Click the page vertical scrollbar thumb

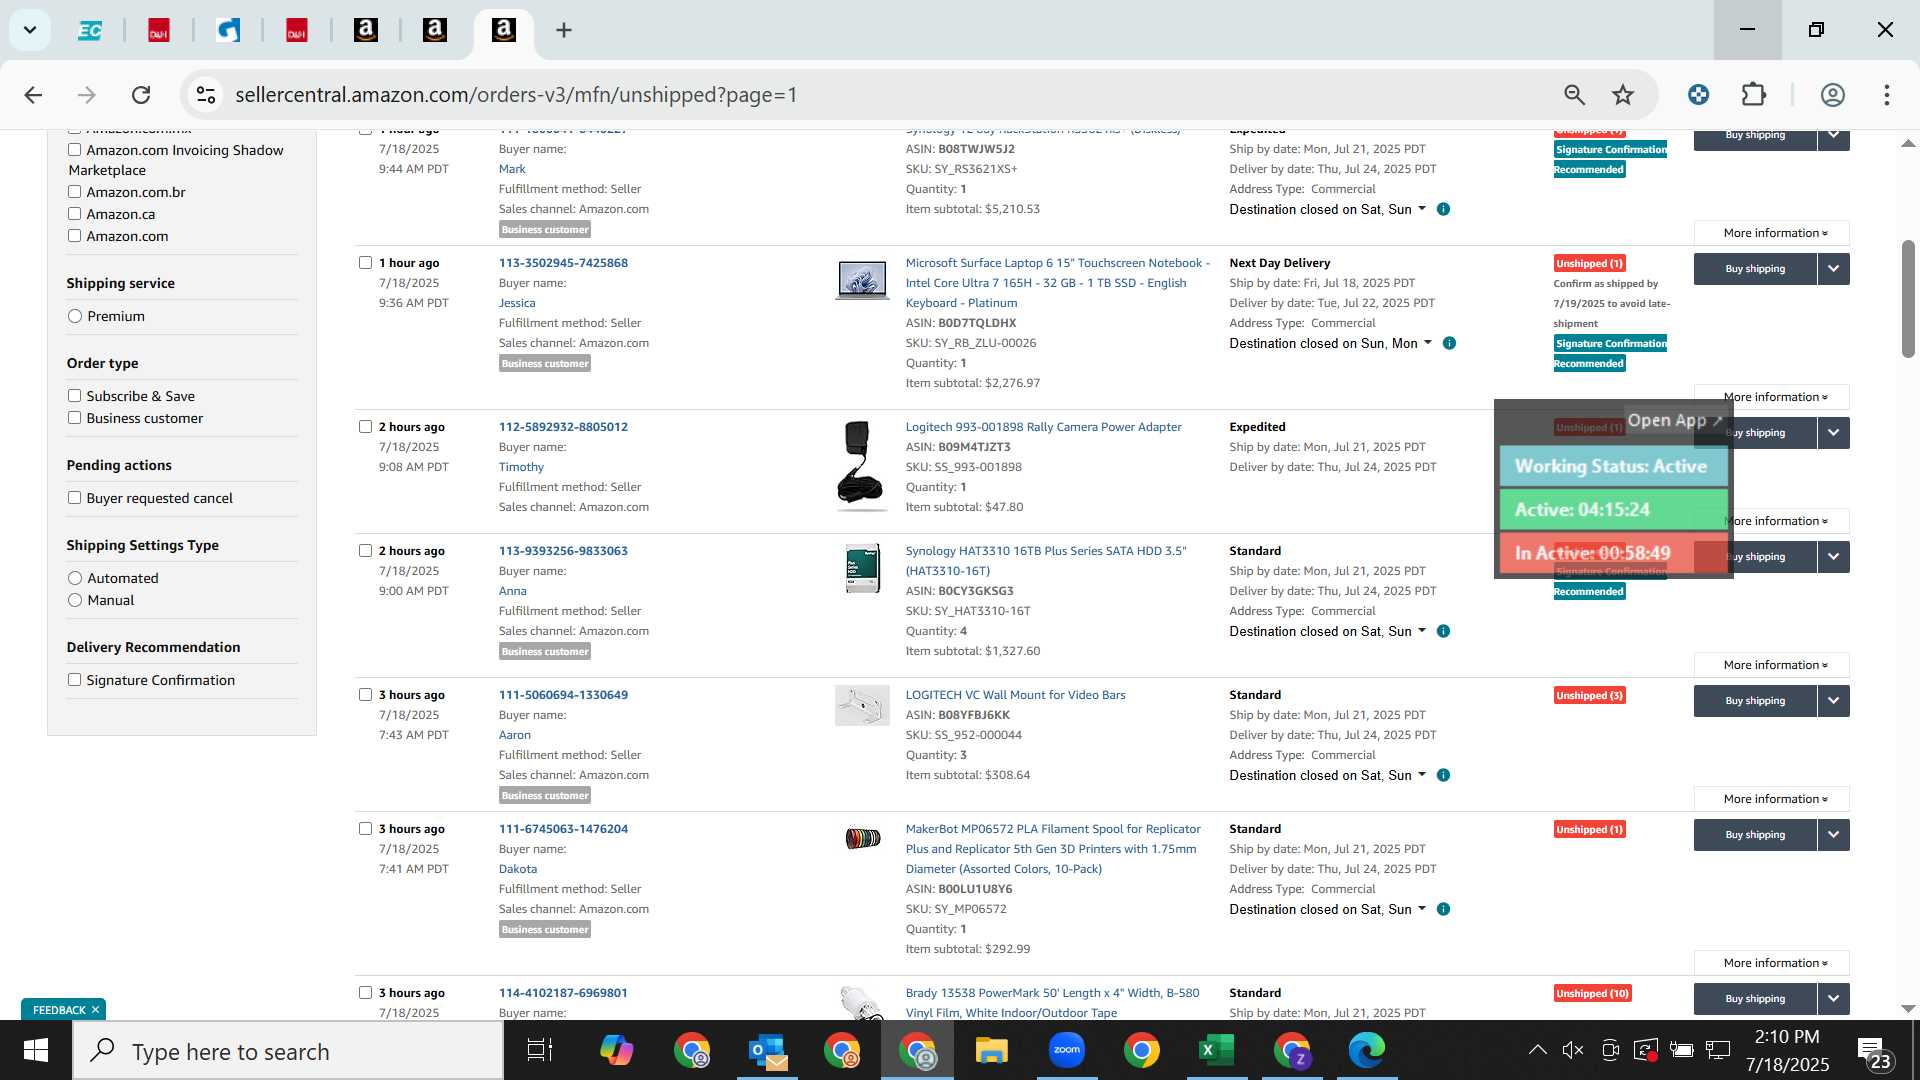tap(1908, 298)
